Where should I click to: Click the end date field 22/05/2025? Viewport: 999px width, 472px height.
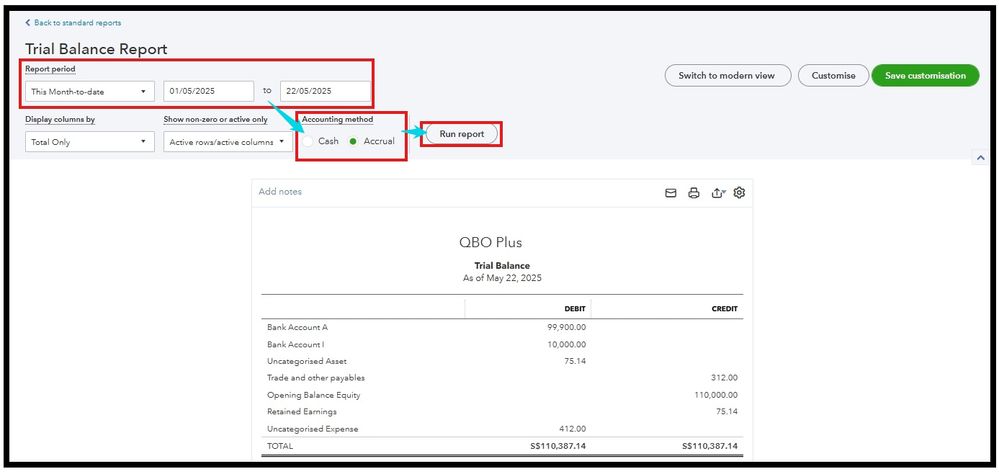pos(325,91)
